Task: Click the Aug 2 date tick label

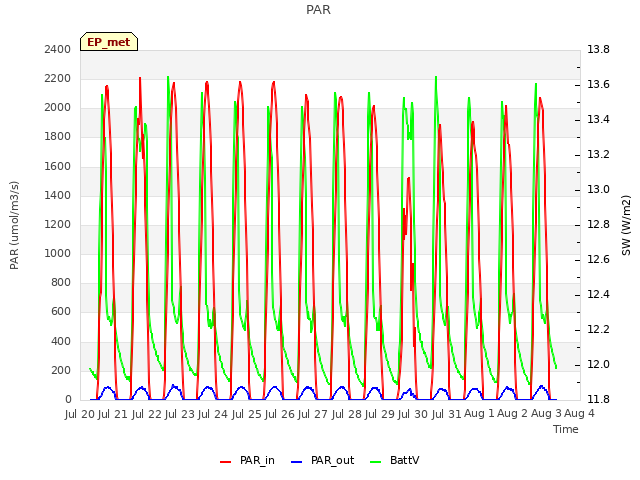Action: point(513,414)
